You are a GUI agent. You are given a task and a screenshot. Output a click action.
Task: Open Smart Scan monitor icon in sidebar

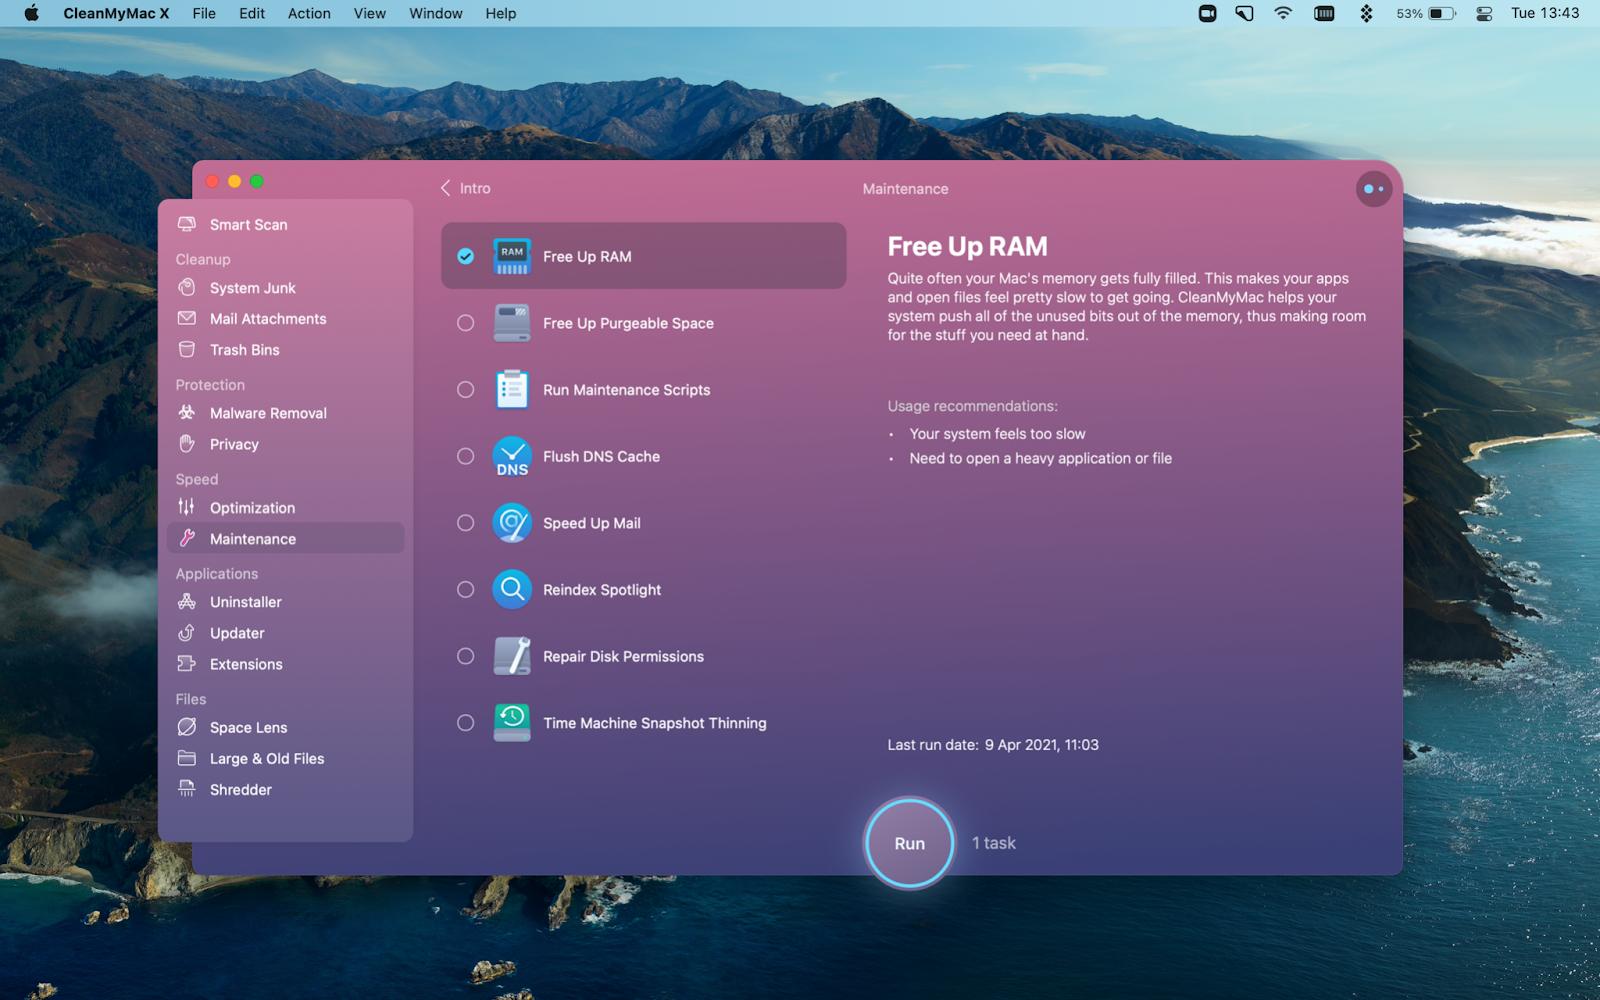pyautogui.click(x=187, y=224)
